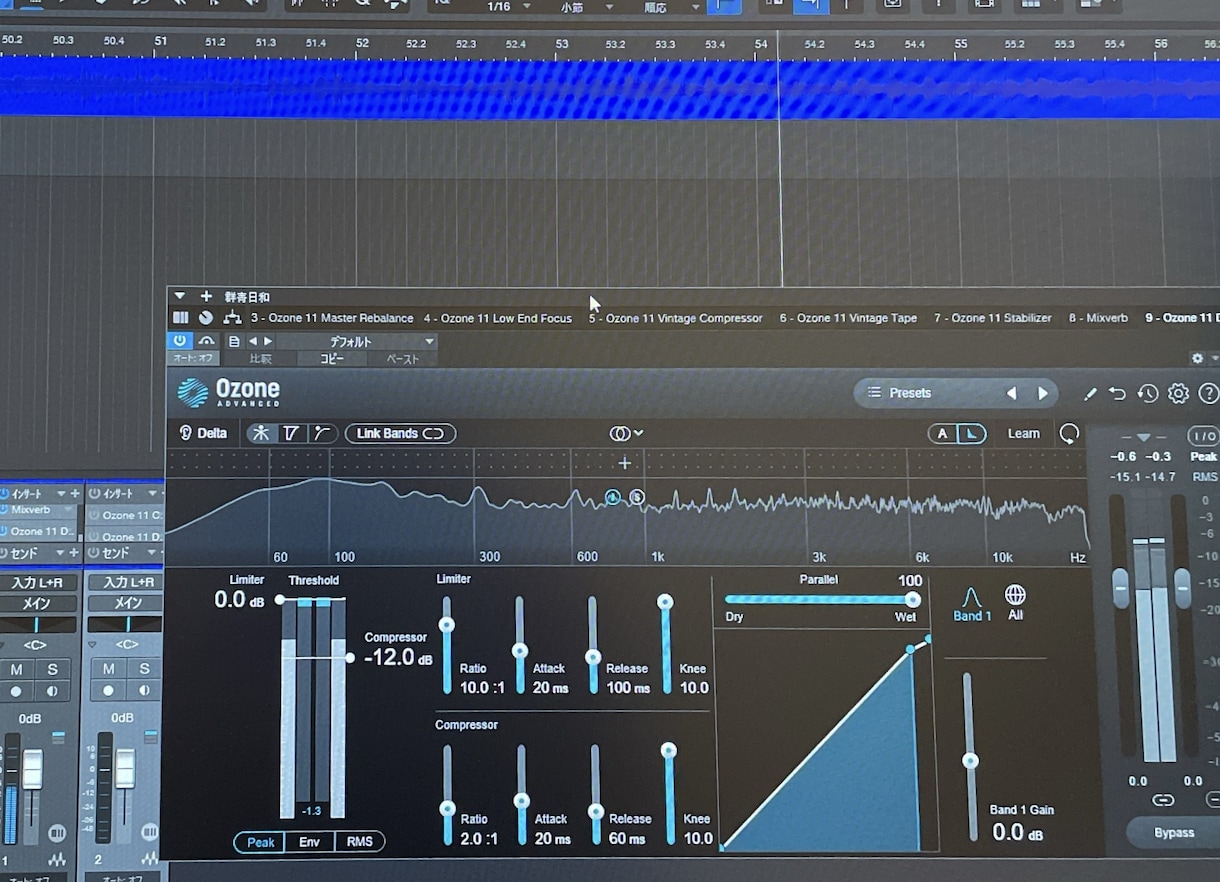Screen dimensions: 1220x882
Task: Open the plugin window gear options menu
Action: tap(1197, 358)
